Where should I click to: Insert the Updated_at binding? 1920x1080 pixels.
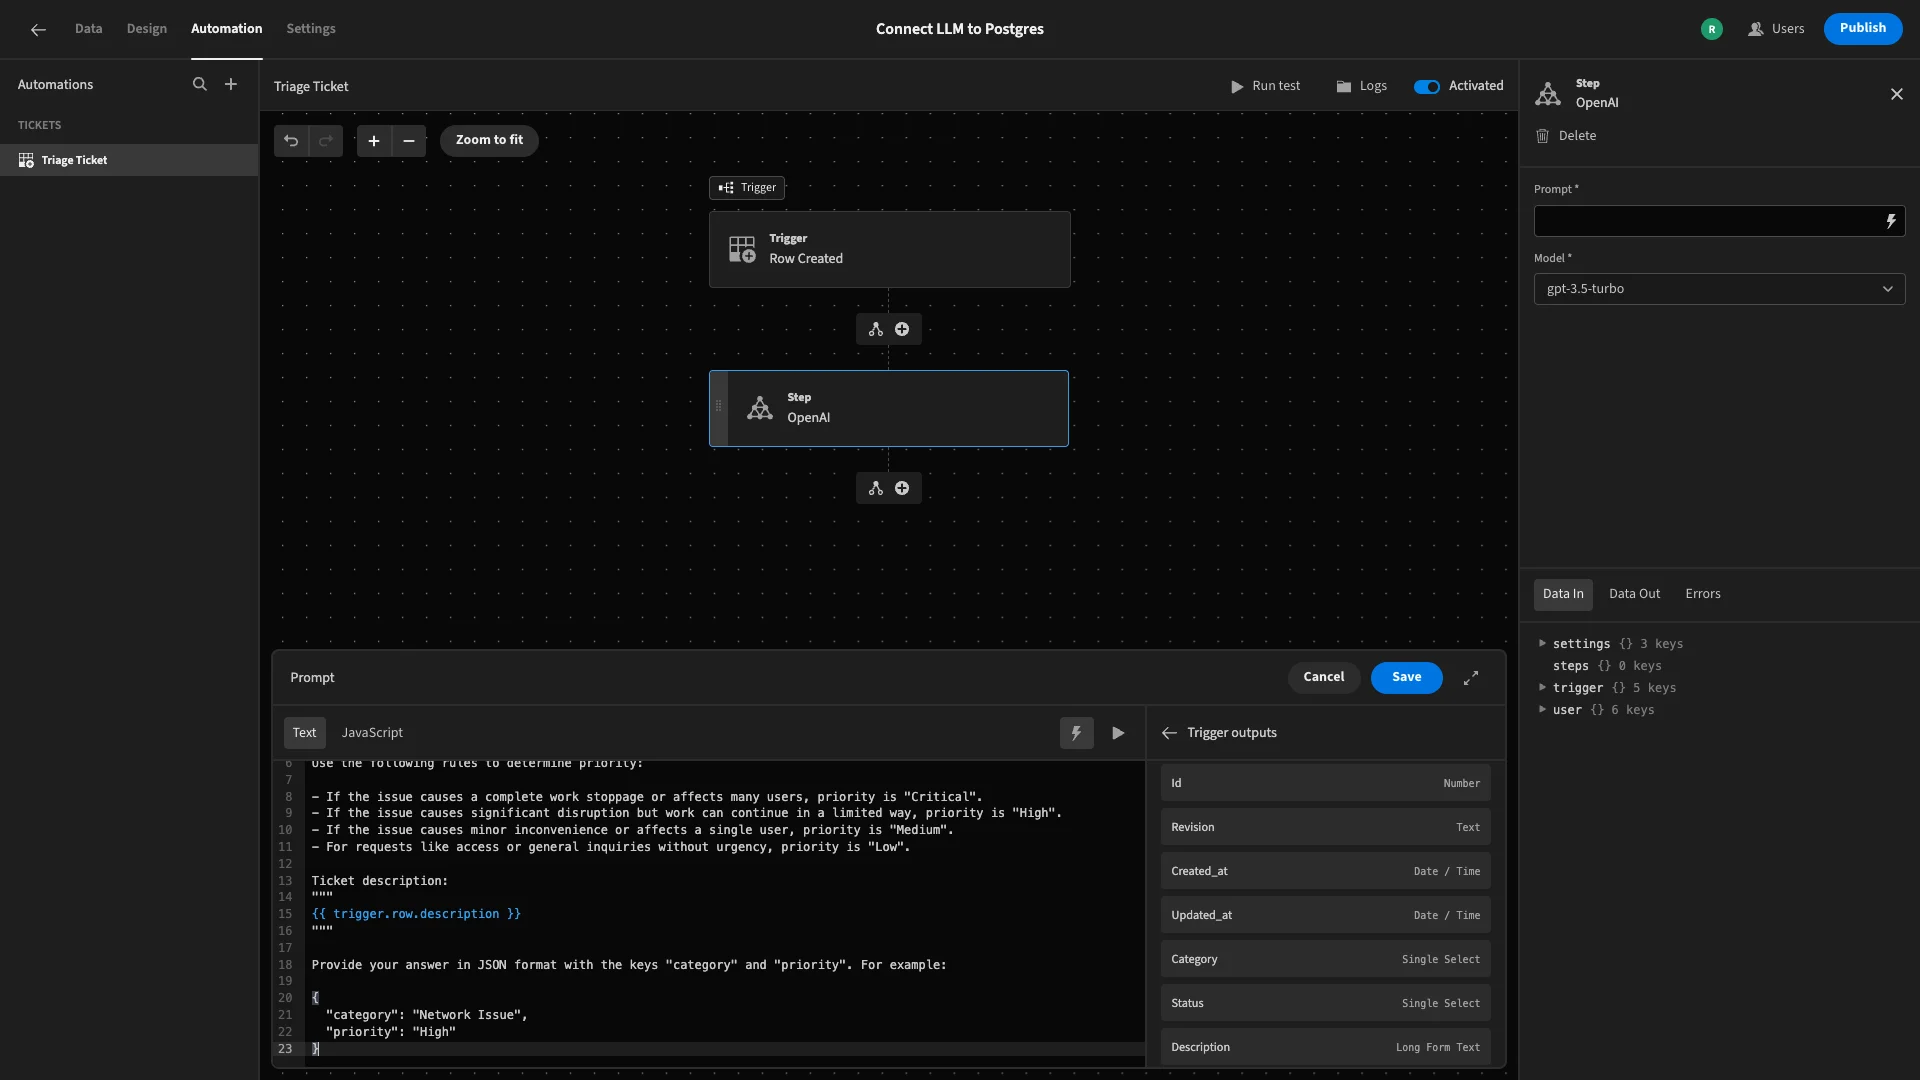(1325, 915)
